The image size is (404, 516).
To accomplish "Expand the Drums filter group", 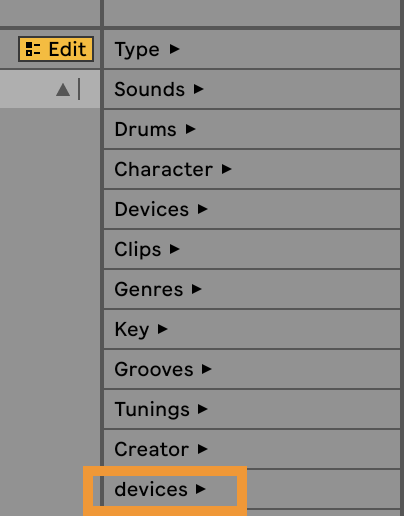I will pyautogui.click(x=252, y=129).
